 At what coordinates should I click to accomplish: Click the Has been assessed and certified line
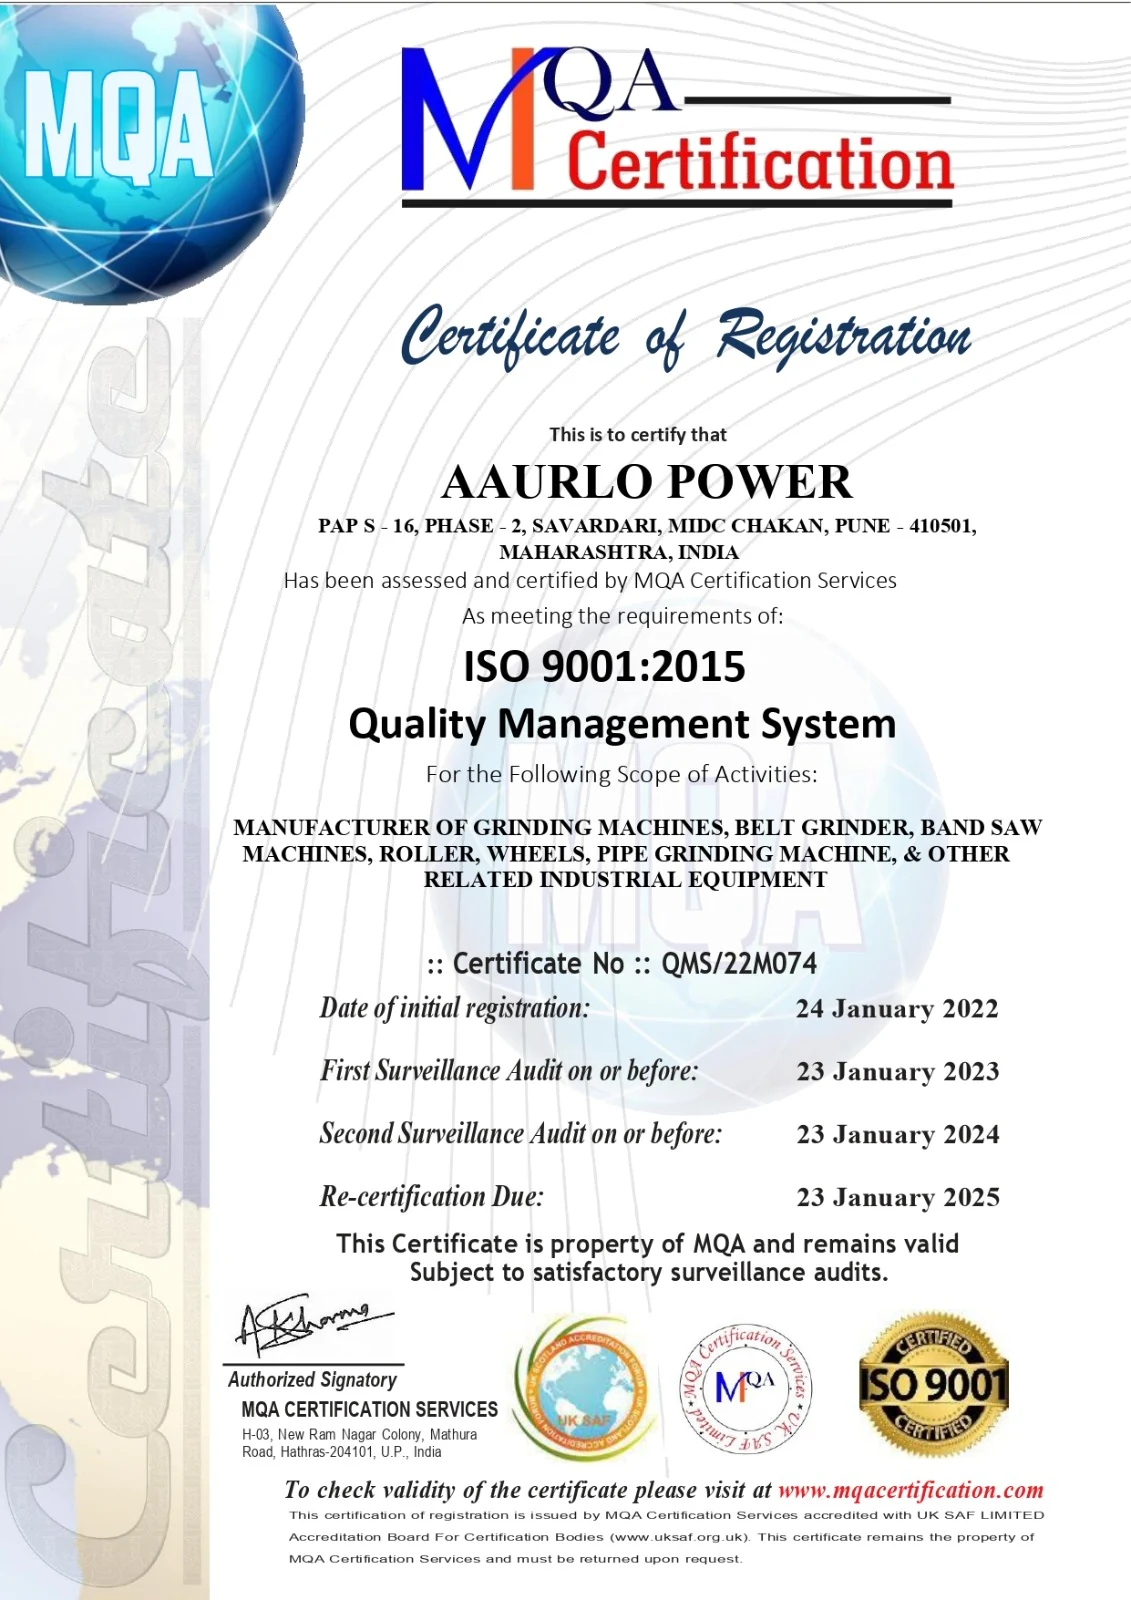pyautogui.click(x=590, y=580)
